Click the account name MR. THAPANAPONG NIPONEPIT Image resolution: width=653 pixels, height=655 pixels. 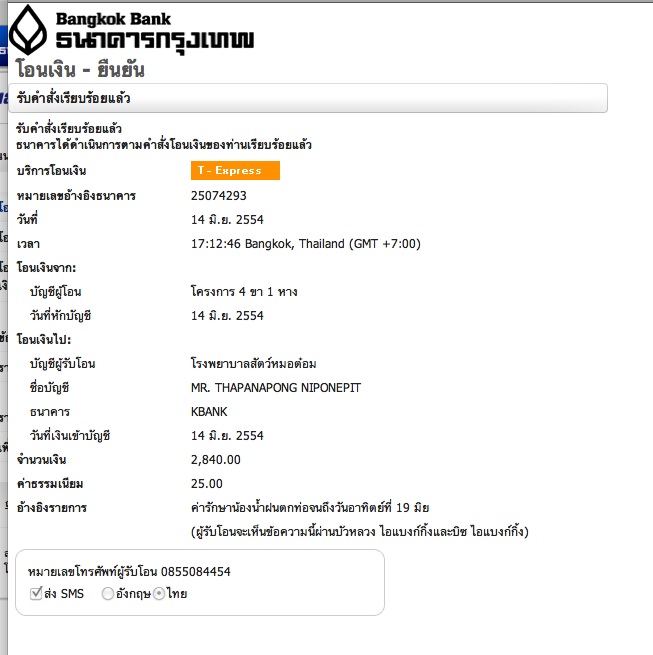(276, 388)
